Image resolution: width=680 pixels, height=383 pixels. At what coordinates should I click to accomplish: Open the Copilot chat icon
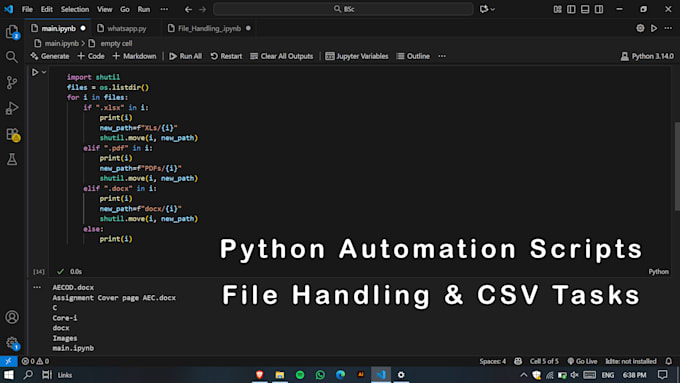[x=484, y=9]
